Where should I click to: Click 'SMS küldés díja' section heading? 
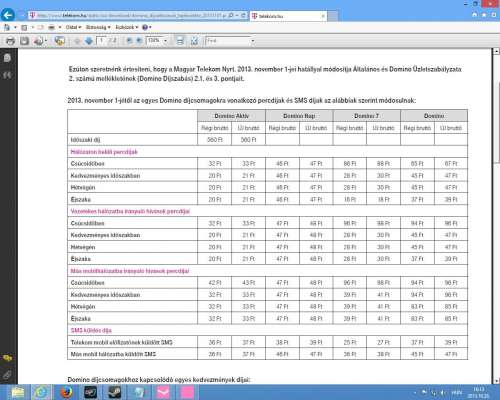point(91,330)
